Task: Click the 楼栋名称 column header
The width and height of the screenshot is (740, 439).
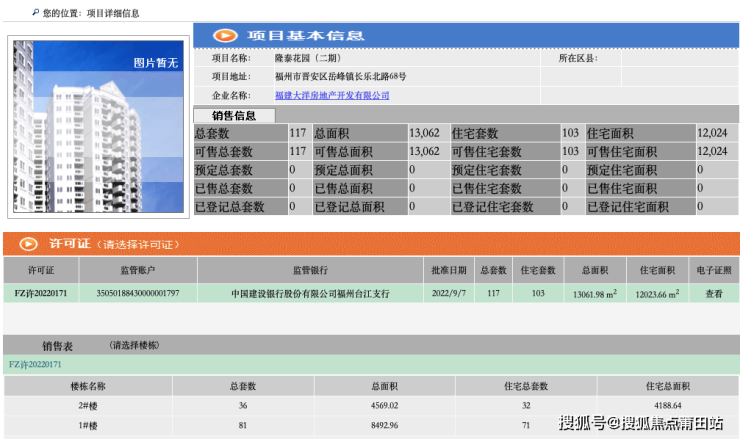Action: click(x=87, y=385)
